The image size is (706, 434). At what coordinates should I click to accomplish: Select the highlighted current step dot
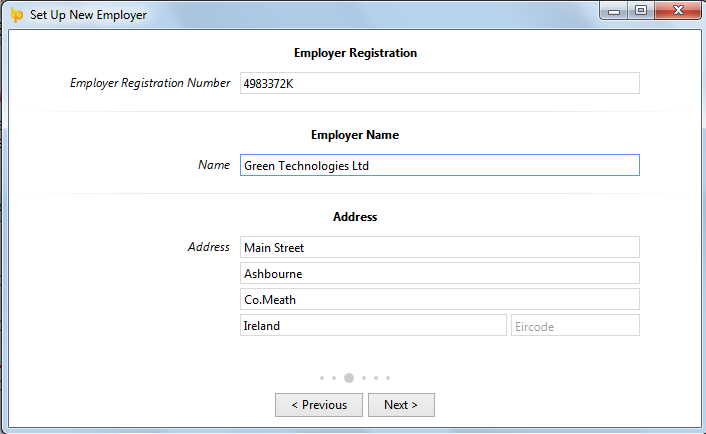pyautogui.click(x=349, y=378)
